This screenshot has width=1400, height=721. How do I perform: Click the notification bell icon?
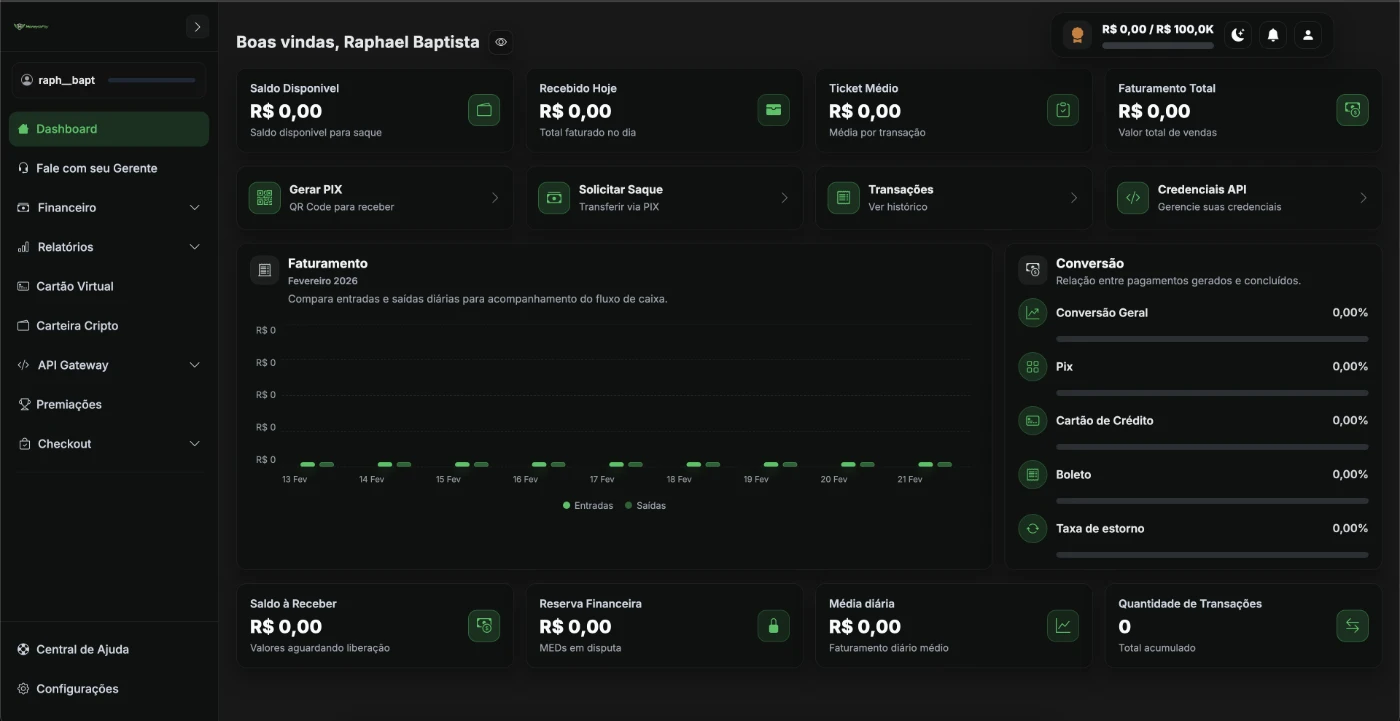click(1273, 35)
